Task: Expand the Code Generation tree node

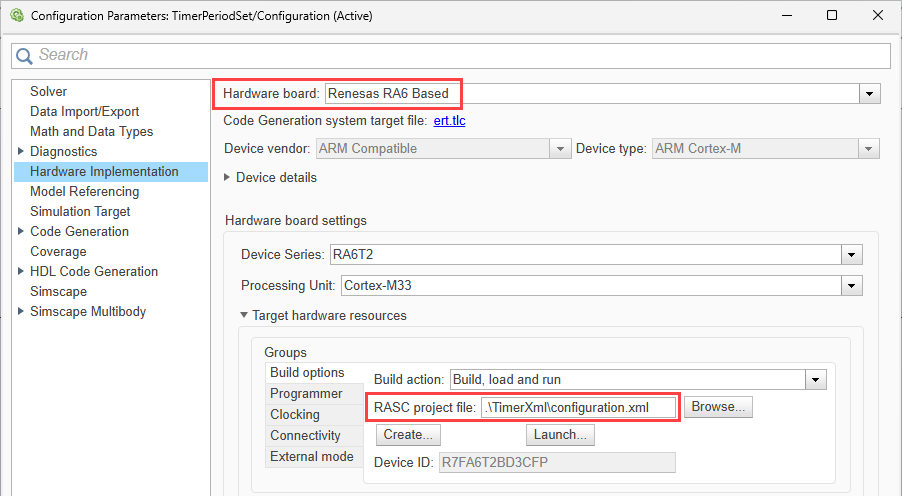Action: (x=21, y=231)
